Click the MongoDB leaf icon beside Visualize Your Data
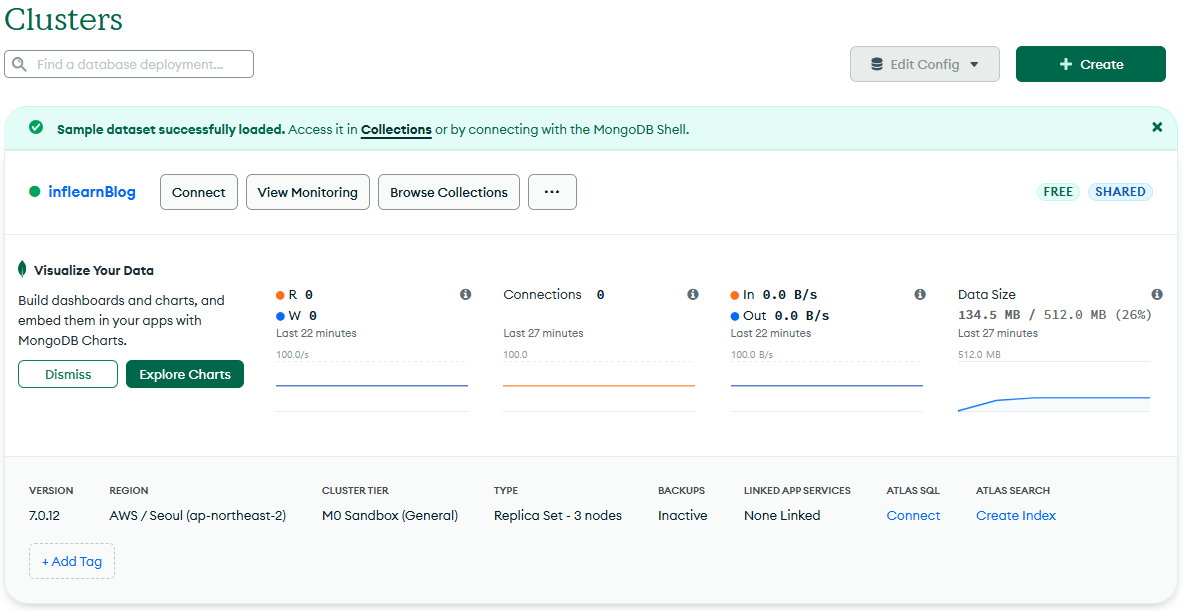This screenshot has width=1185, height=611. click(22, 269)
